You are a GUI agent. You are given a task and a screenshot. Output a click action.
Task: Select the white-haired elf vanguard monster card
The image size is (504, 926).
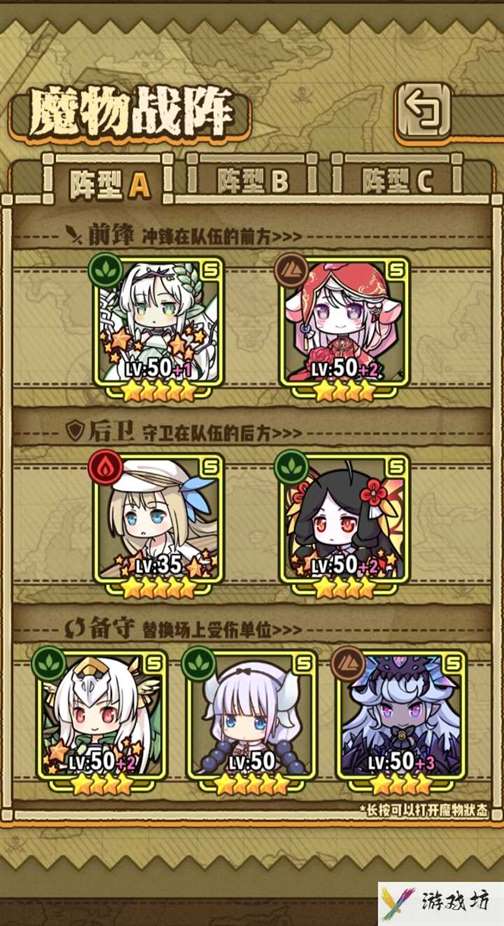pos(159,328)
